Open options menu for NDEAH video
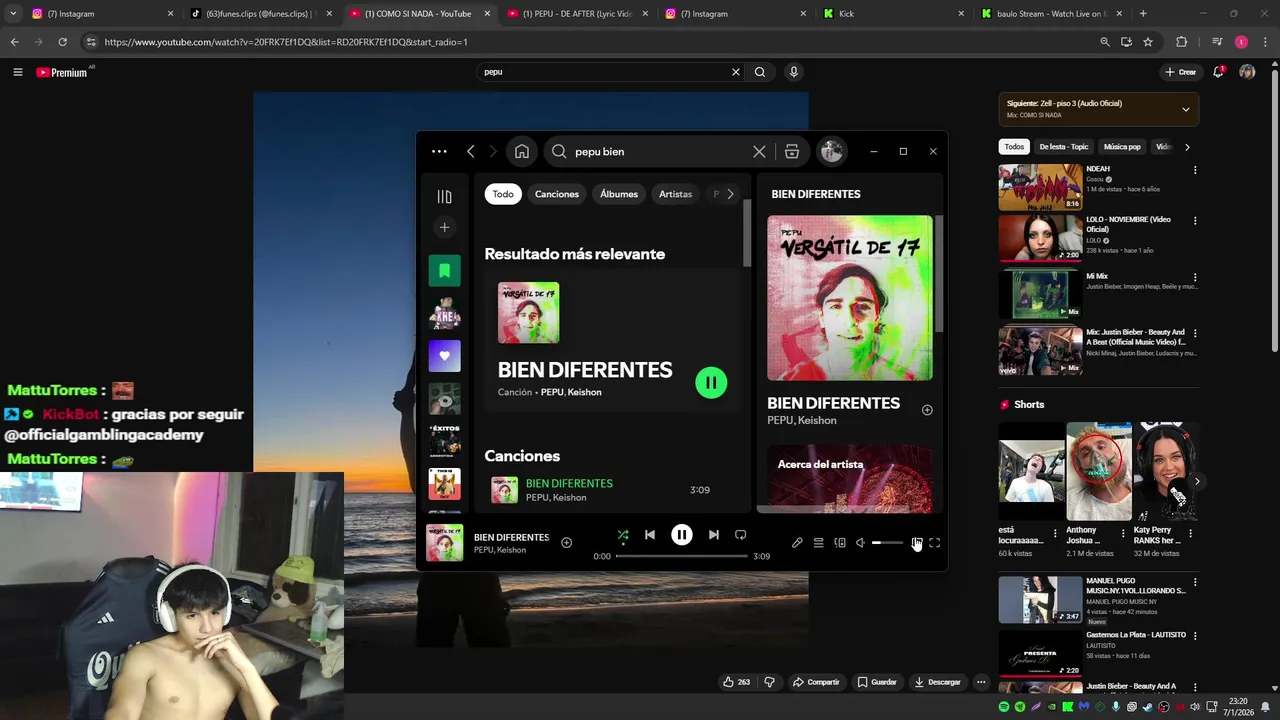The width and height of the screenshot is (1280, 720). tap(1195, 170)
